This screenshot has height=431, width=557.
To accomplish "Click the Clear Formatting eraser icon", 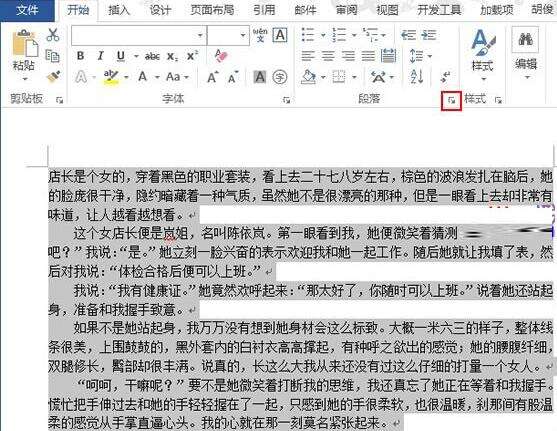I will (x=221, y=56).
